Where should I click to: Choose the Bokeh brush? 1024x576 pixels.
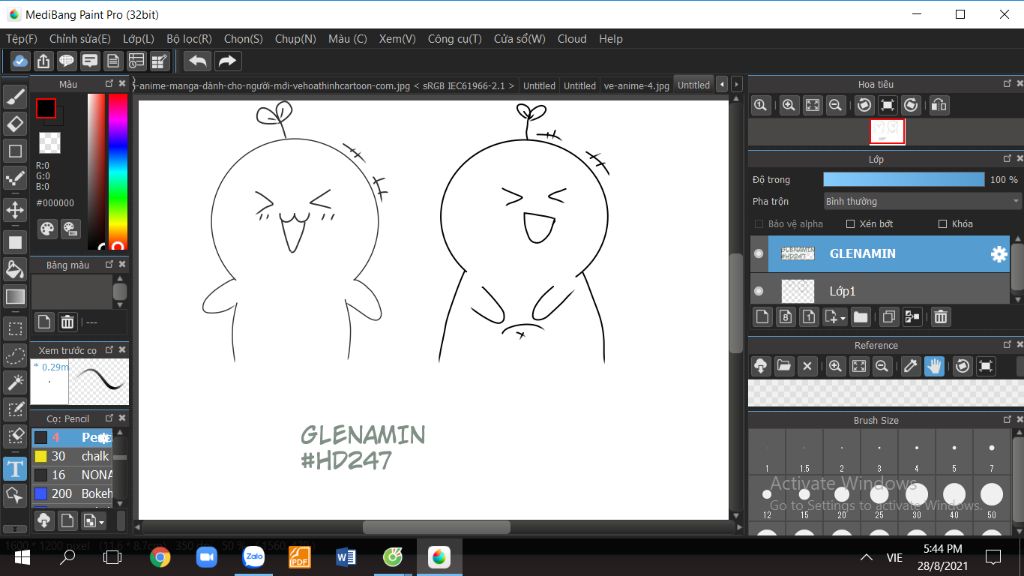tap(72, 494)
